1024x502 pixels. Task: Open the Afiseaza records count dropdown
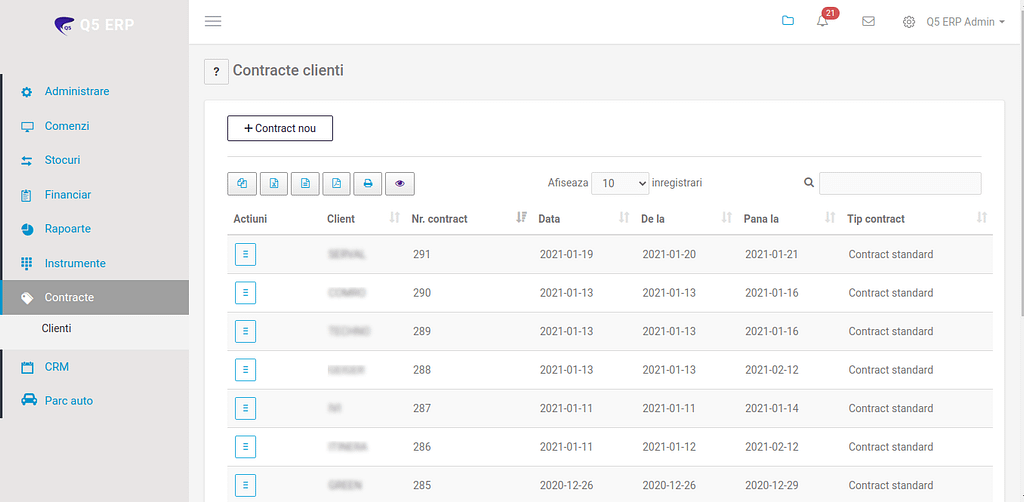620,183
